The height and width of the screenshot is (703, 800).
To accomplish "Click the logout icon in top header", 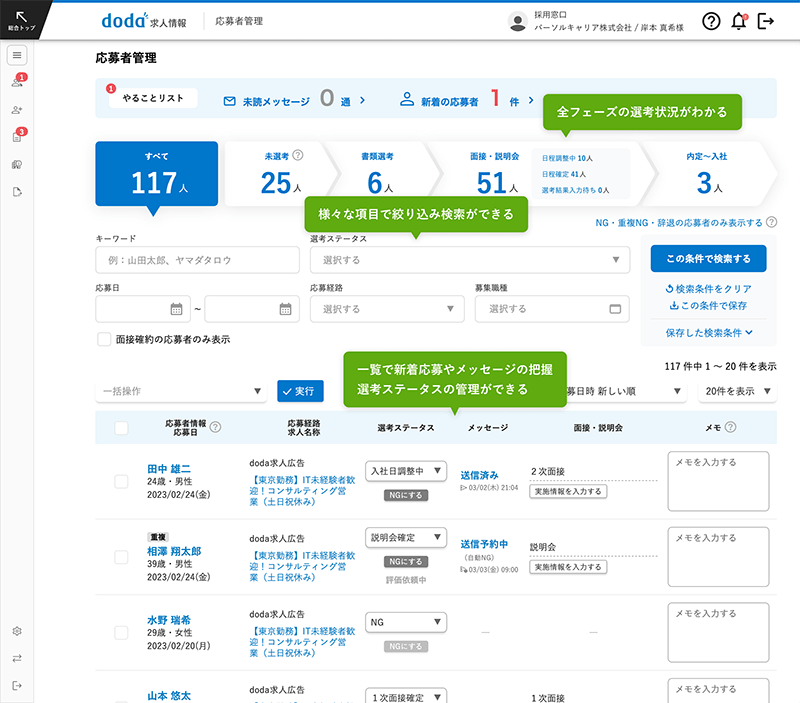I will click(767, 21).
